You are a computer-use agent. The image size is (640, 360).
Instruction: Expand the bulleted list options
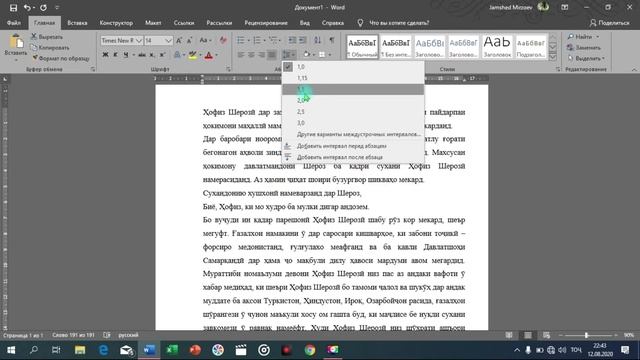tap(248, 40)
